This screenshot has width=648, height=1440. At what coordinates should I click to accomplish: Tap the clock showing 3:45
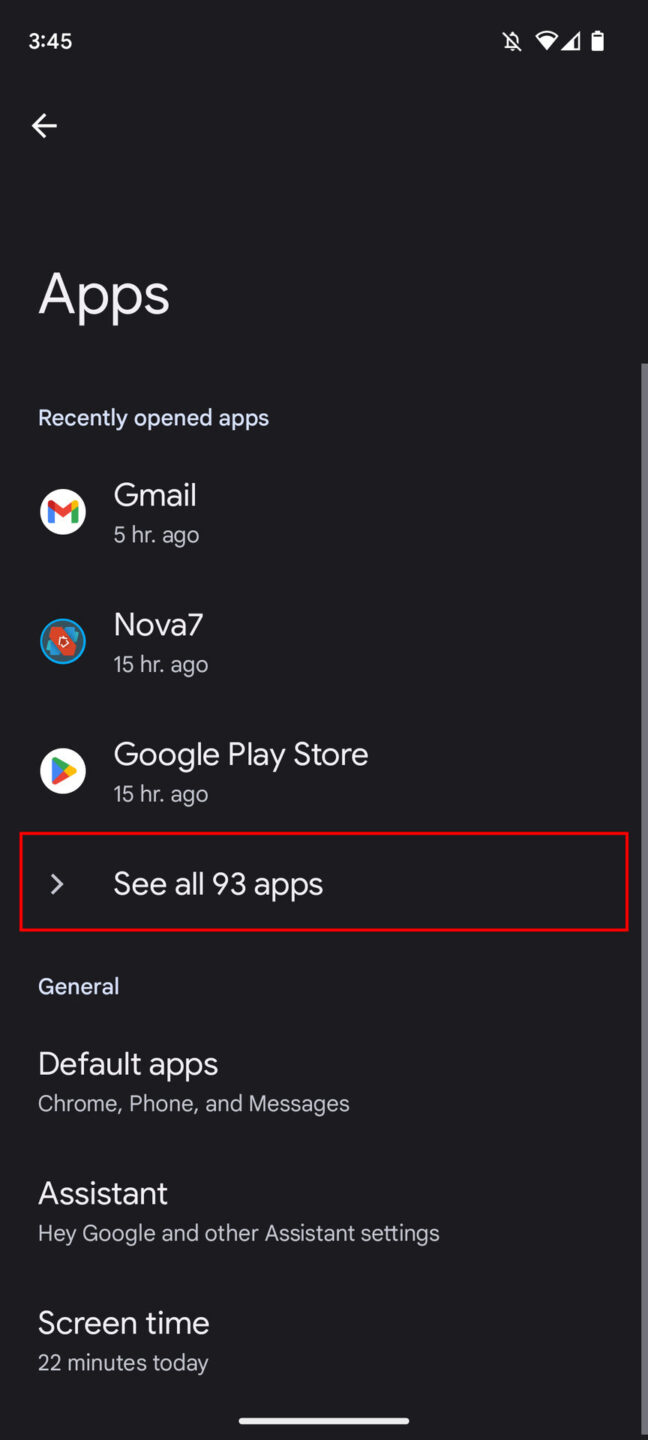49,41
